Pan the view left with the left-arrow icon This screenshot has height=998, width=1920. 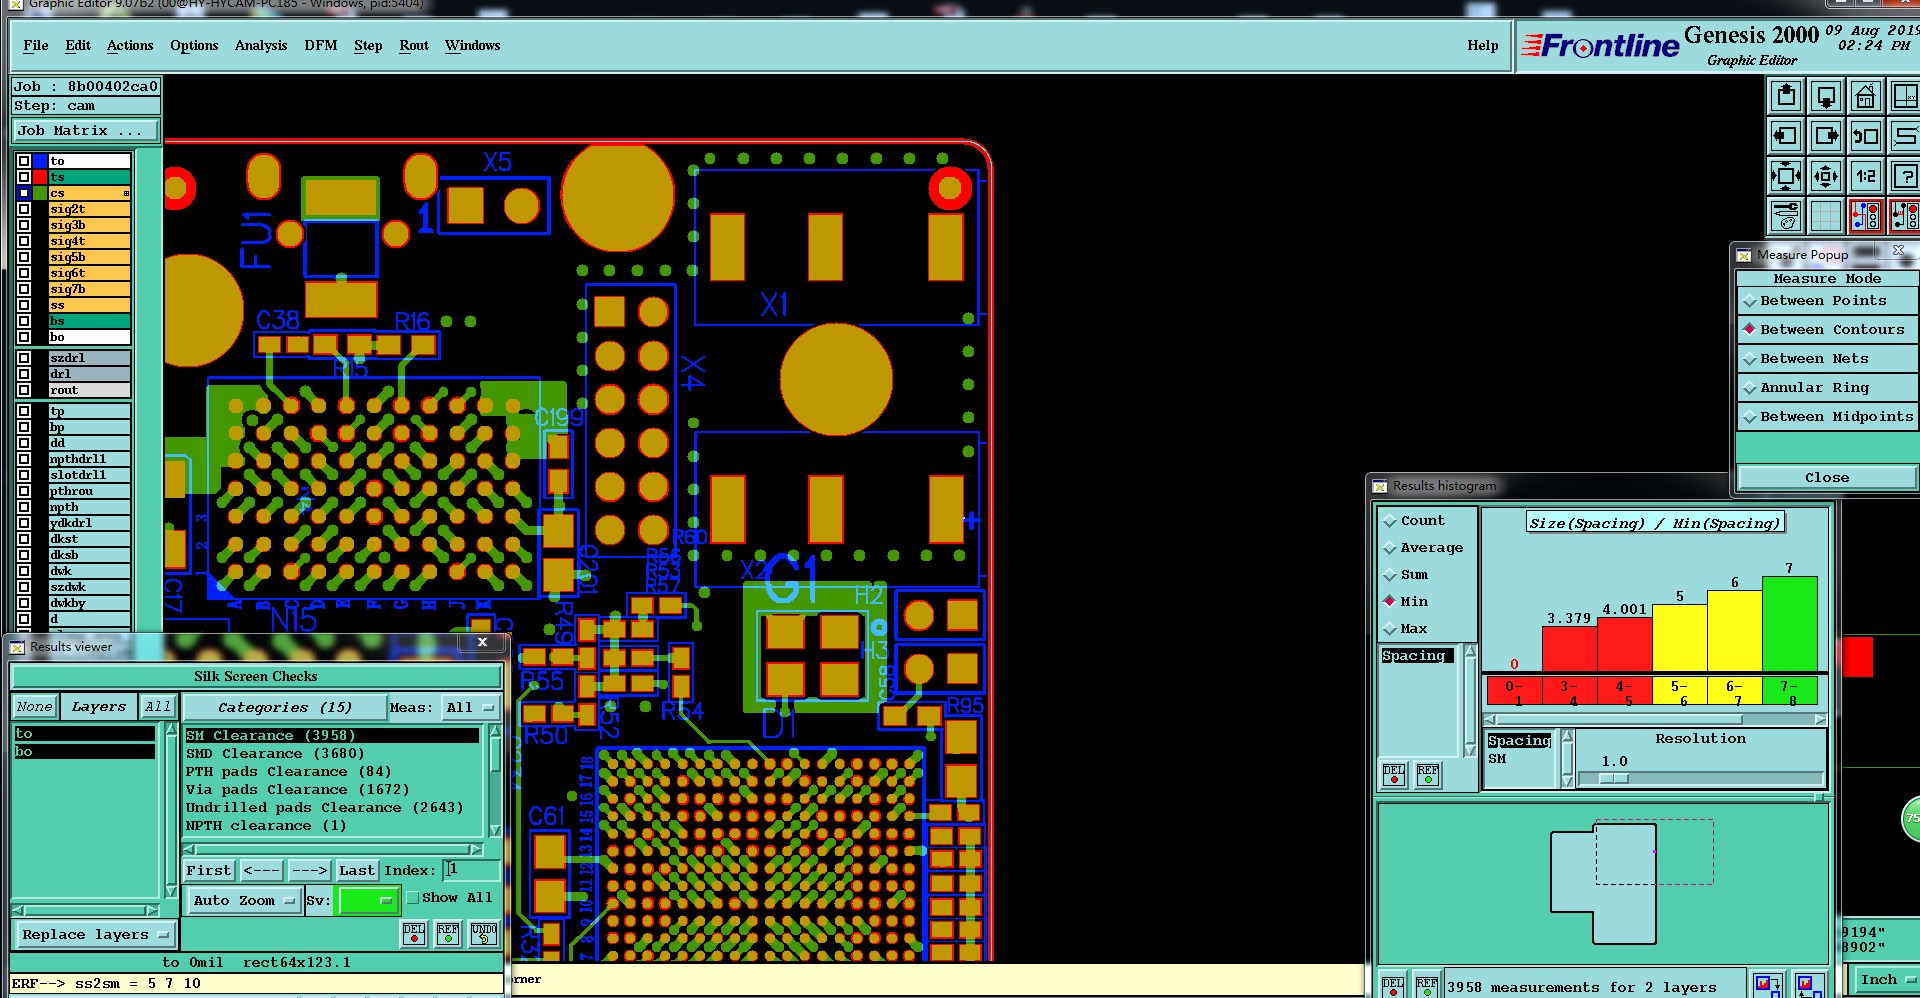(x=1786, y=136)
